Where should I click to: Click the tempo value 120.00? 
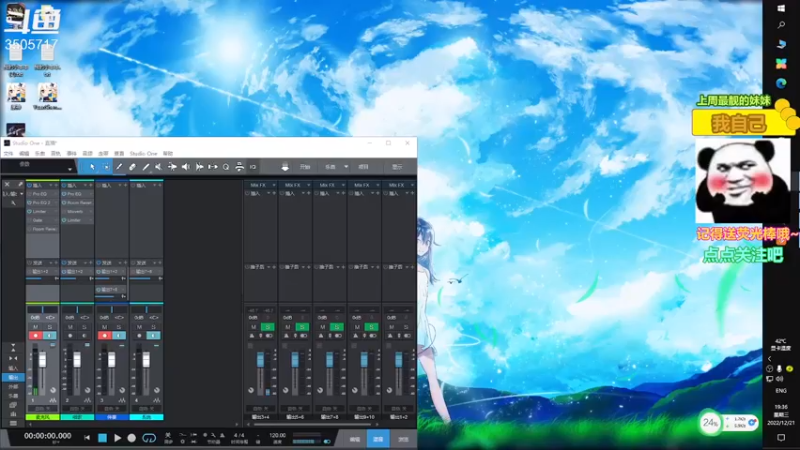(277, 435)
